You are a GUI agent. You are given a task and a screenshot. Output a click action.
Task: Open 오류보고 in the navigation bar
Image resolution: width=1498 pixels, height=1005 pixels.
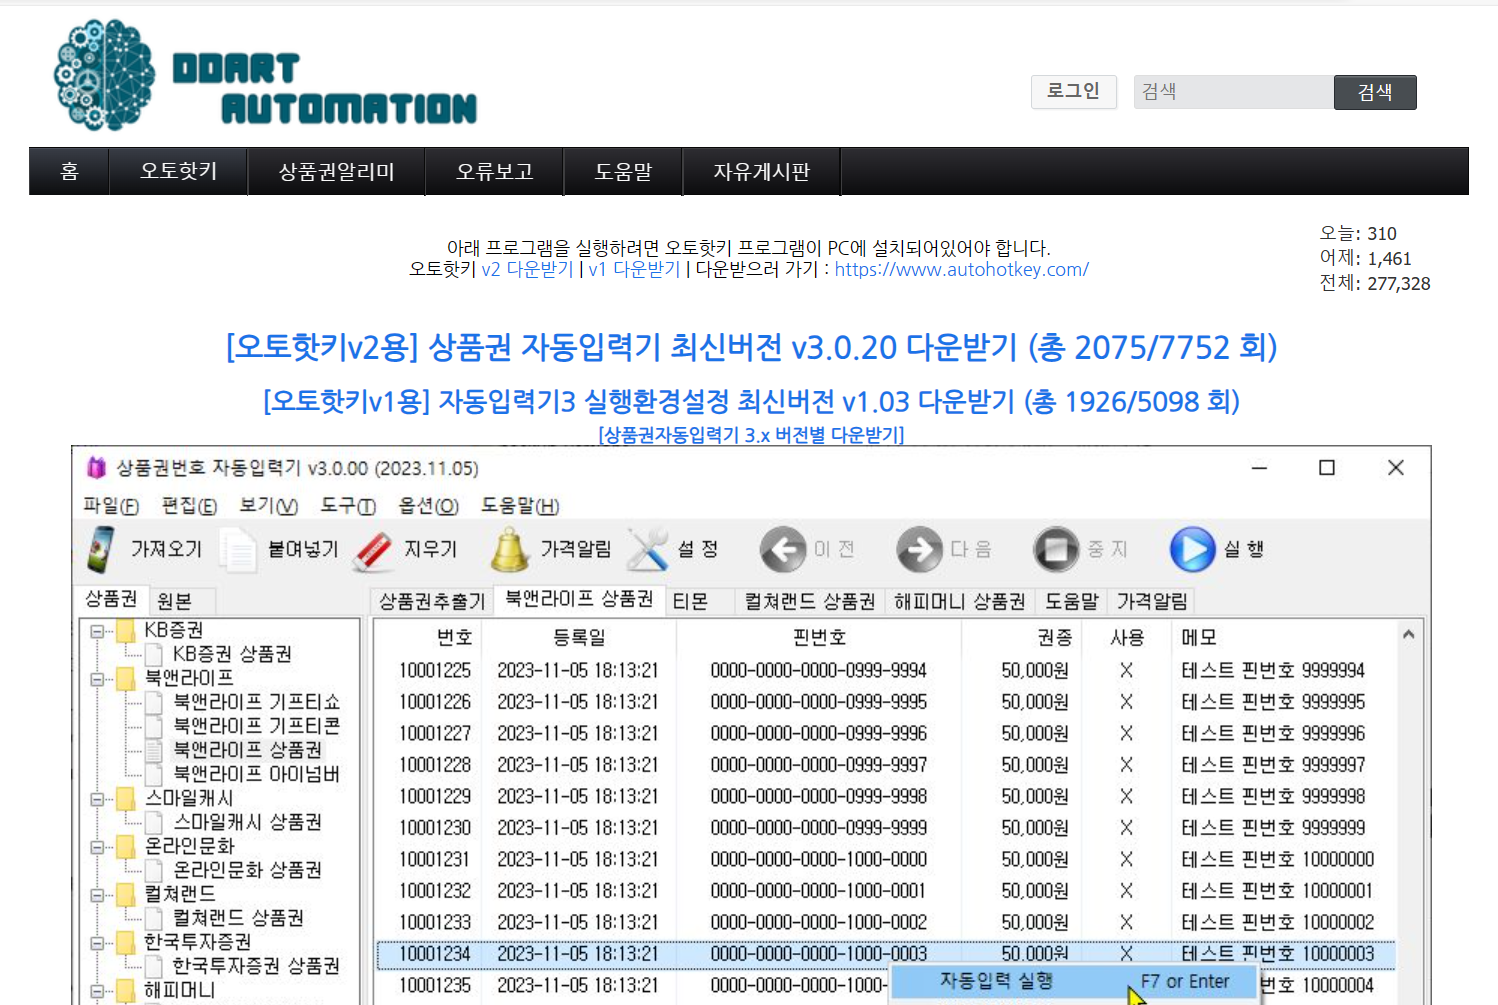point(495,171)
